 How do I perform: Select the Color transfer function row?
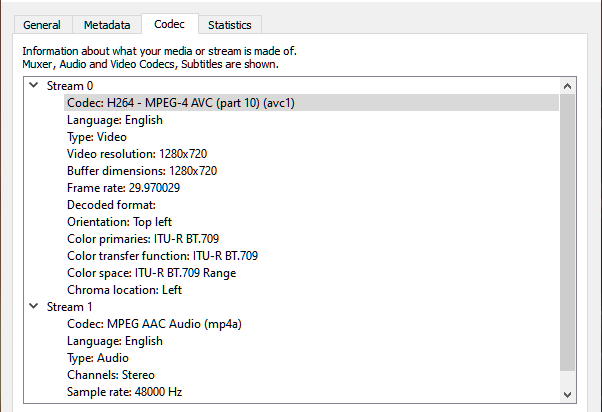pos(162,256)
